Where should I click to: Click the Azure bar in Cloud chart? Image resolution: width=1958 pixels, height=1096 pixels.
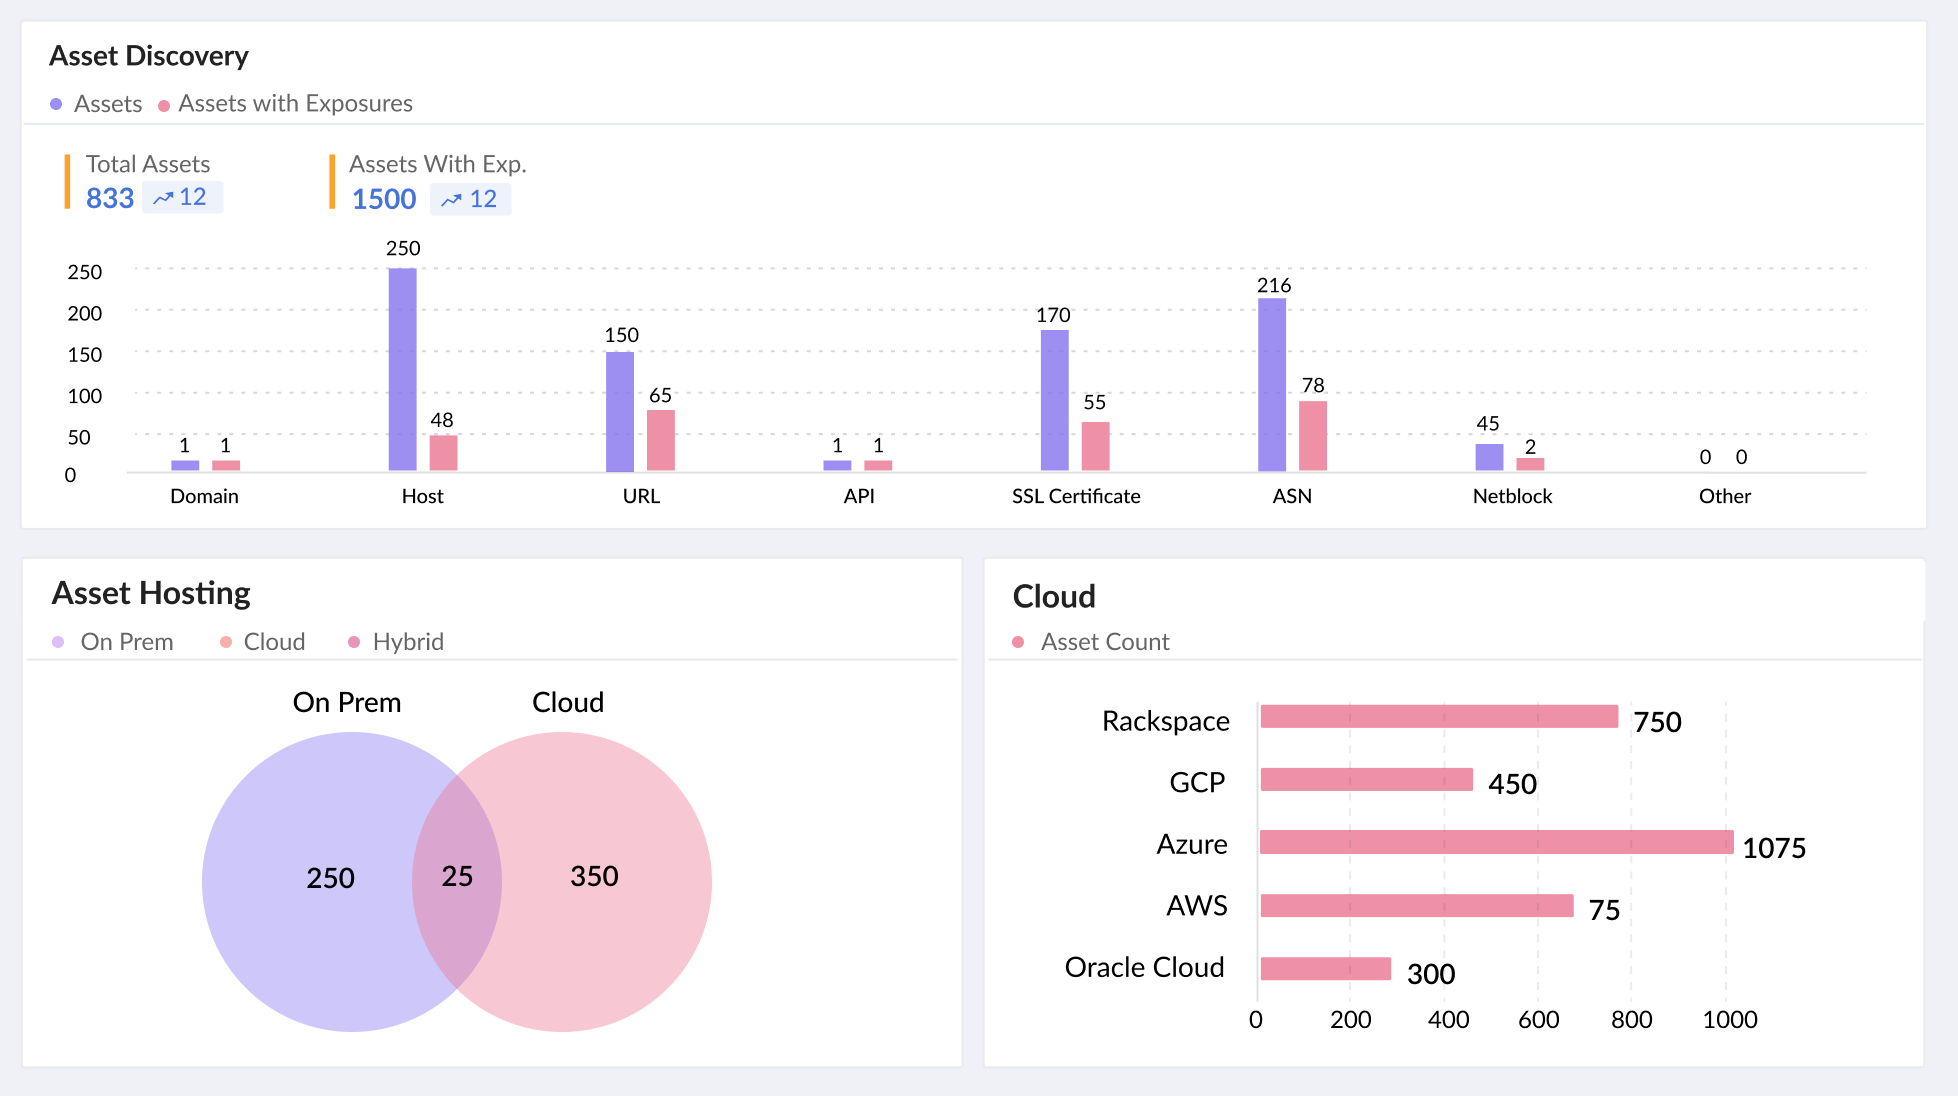(x=1496, y=842)
